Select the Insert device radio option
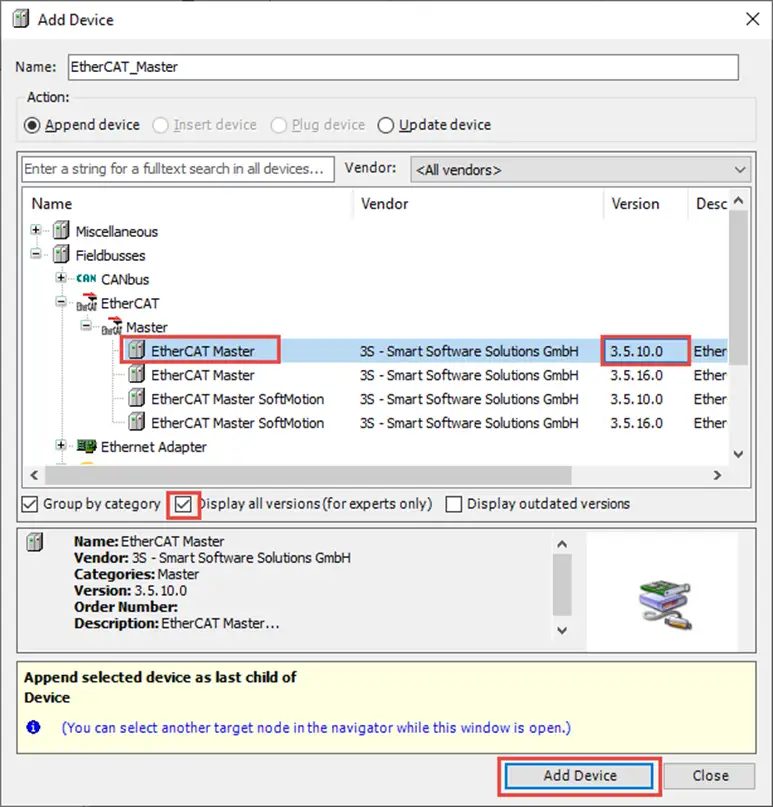Screen dimensions: 773x807 coord(160,125)
